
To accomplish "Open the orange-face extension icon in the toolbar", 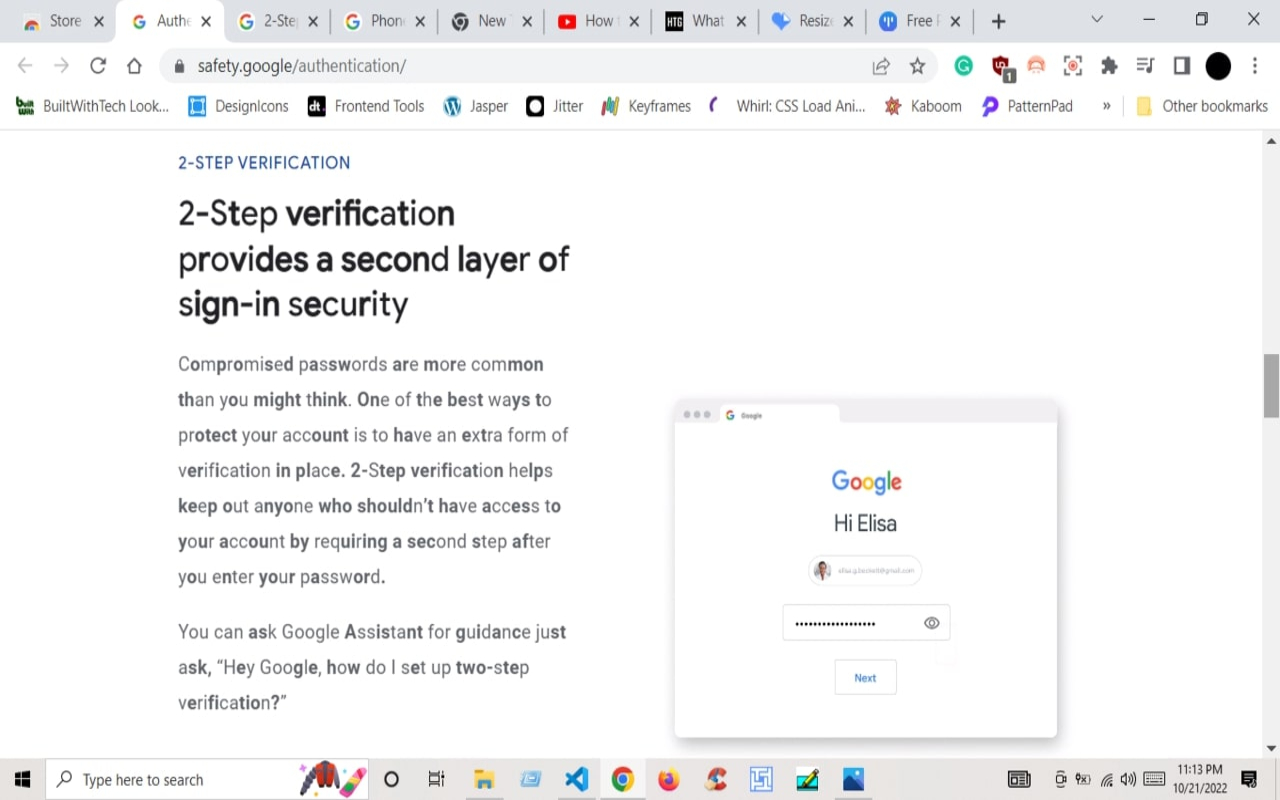I will [x=1036, y=66].
